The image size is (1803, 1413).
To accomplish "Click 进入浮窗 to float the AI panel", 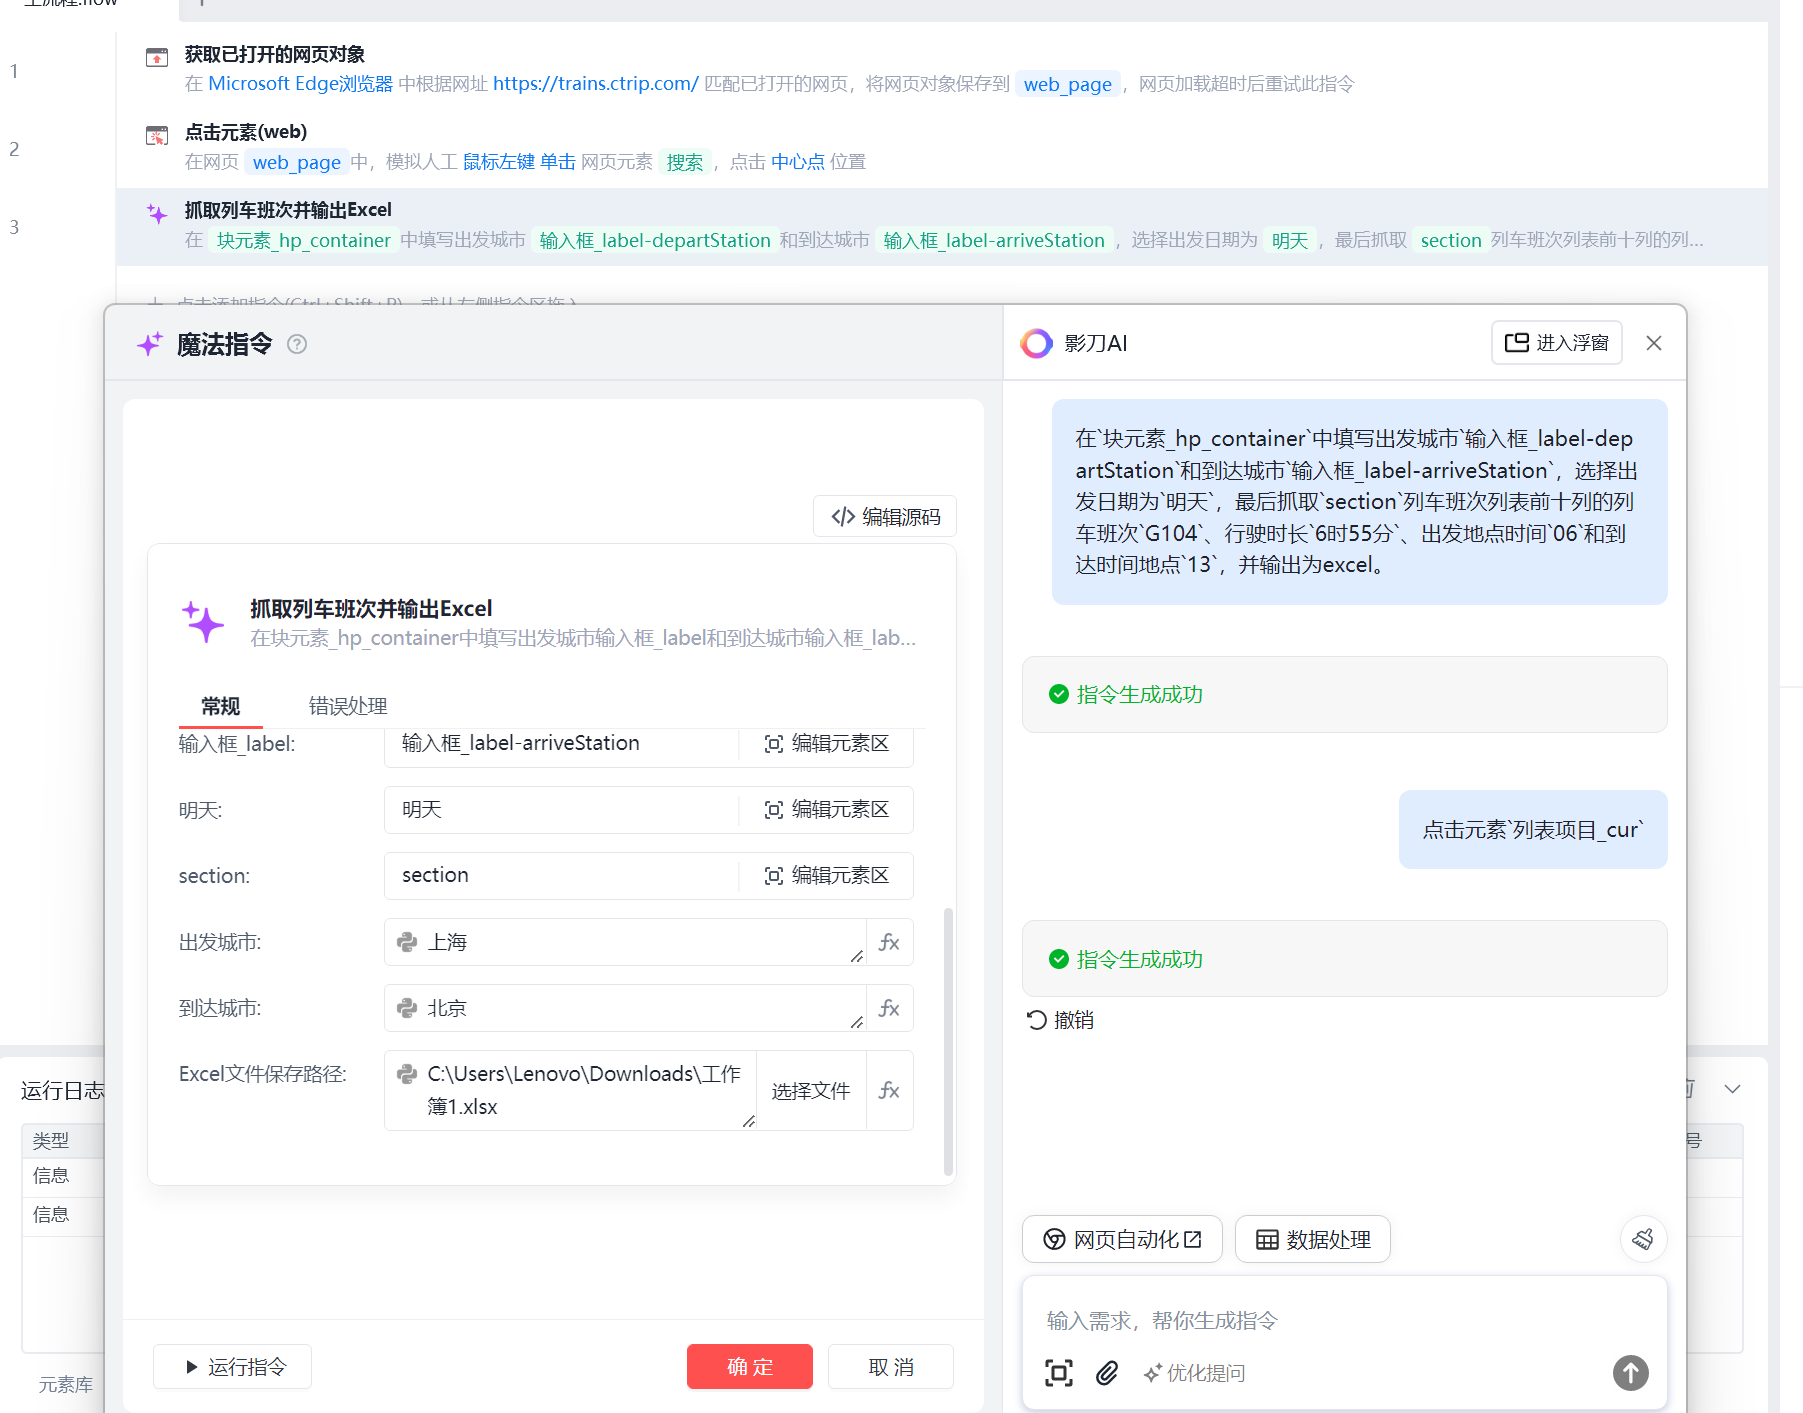I will point(1556,343).
